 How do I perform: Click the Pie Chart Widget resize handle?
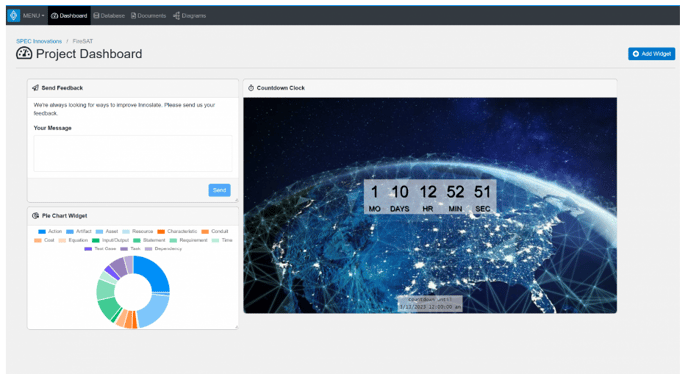236,327
